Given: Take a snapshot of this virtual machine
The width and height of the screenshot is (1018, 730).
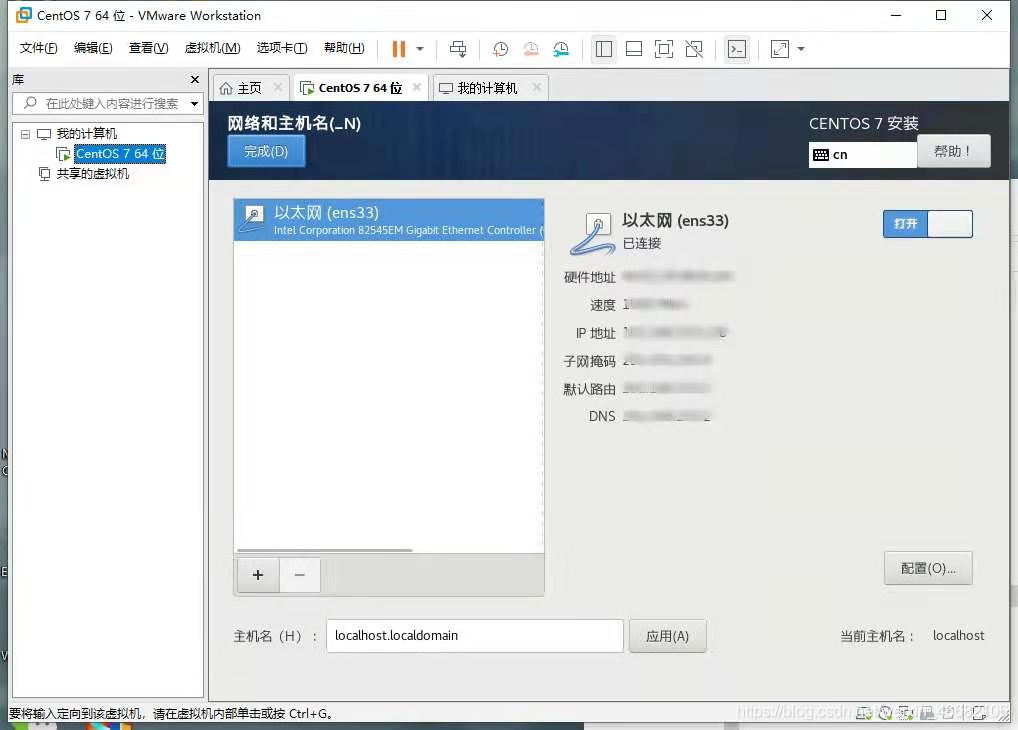Looking at the screenshot, I should [x=499, y=48].
